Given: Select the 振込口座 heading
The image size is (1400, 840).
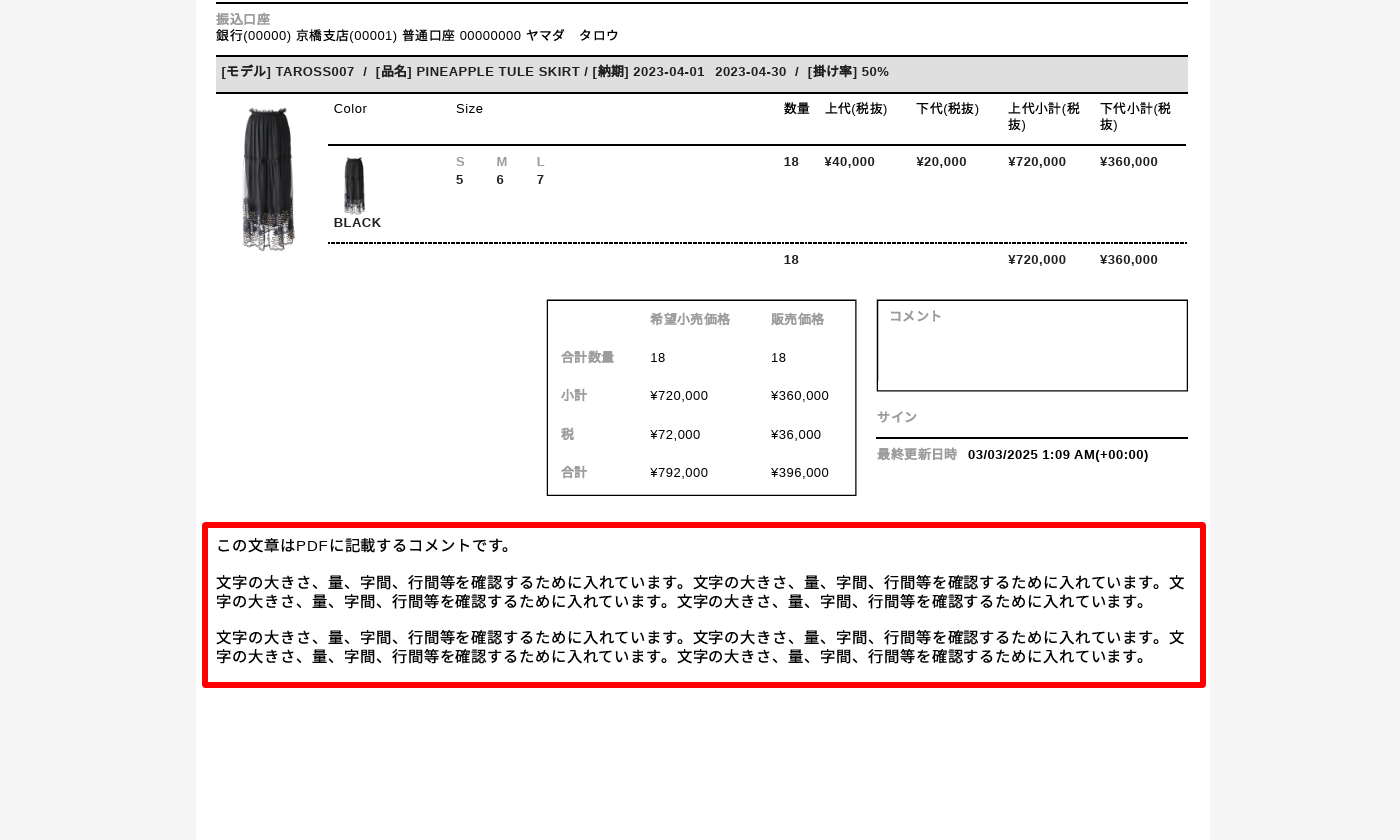Looking at the screenshot, I should pos(243,19).
